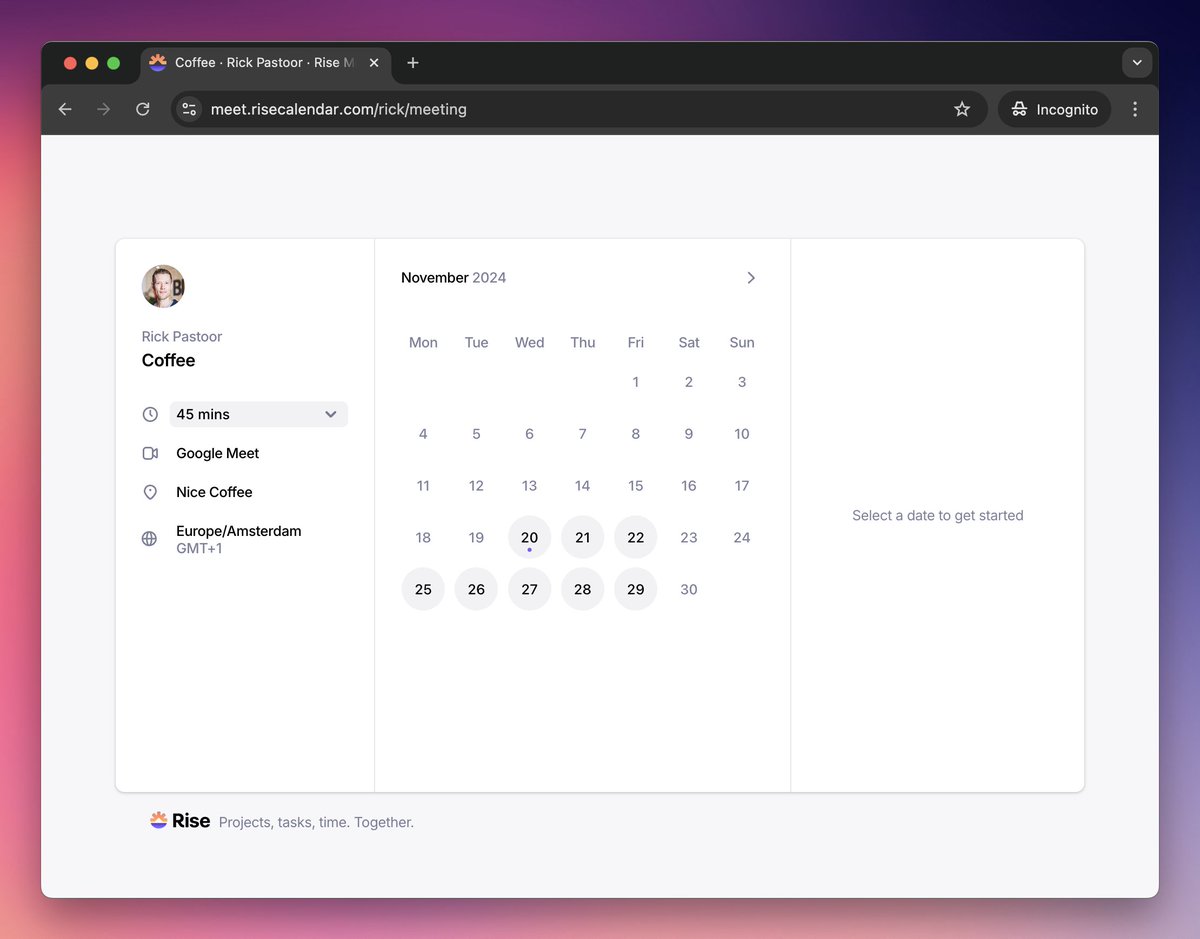The width and height of the screenshot is (1200, 939).
Task: Select November 22 on the calendar
Action: 636,537
